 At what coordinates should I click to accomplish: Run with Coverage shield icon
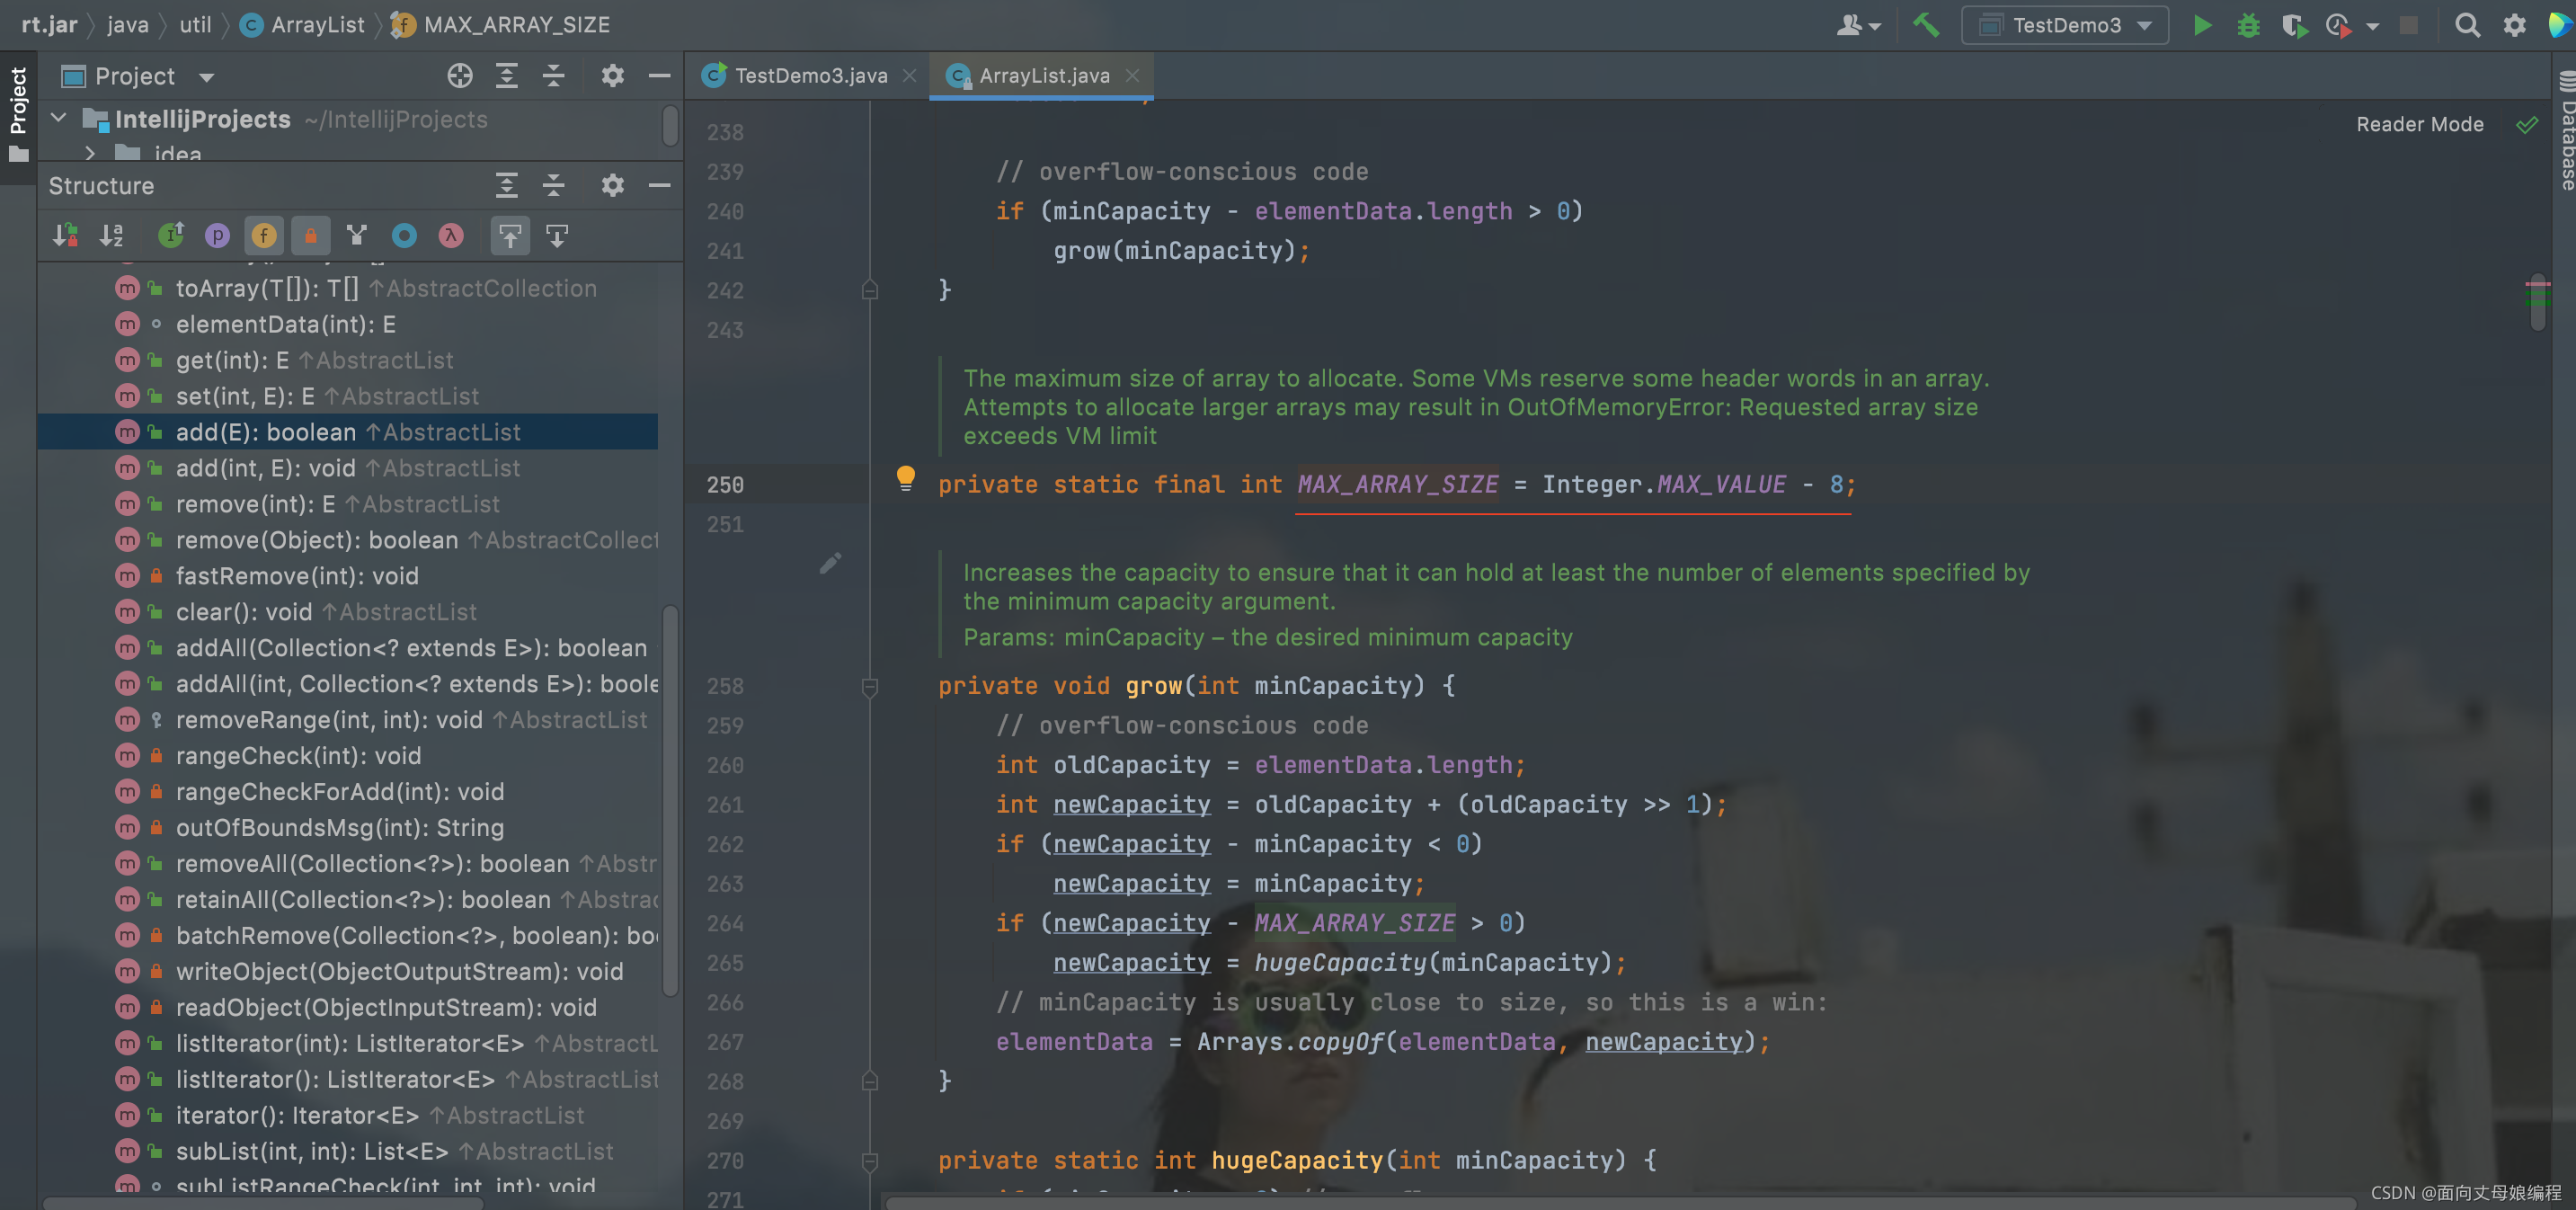coord(2294,25)
